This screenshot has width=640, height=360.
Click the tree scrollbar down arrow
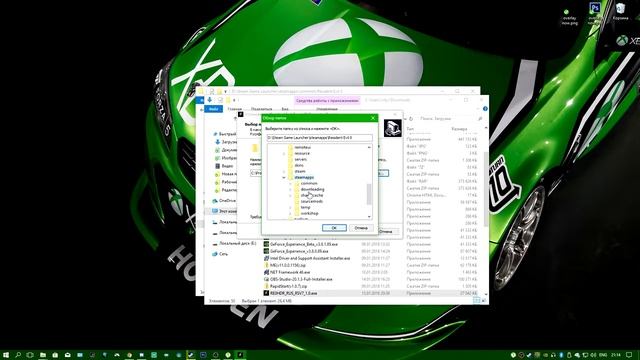click(x=369, y=217)
